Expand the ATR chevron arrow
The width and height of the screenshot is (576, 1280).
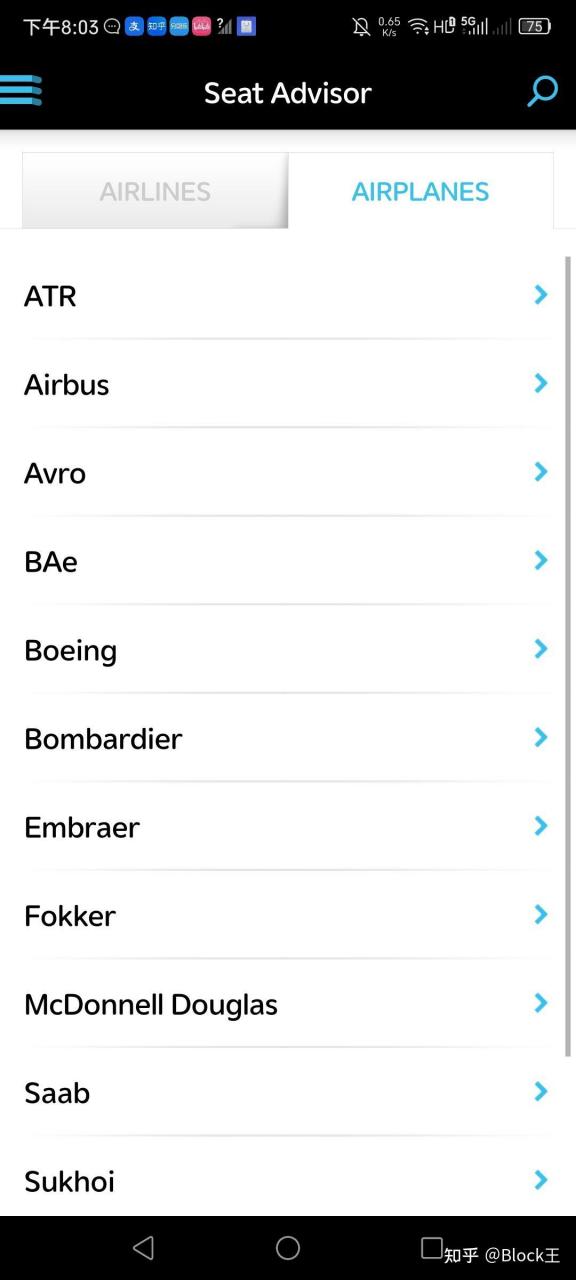click(x=541, y=294)
